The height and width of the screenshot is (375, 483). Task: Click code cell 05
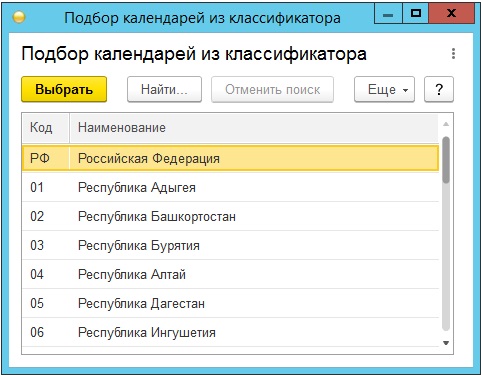pos(46,303)
